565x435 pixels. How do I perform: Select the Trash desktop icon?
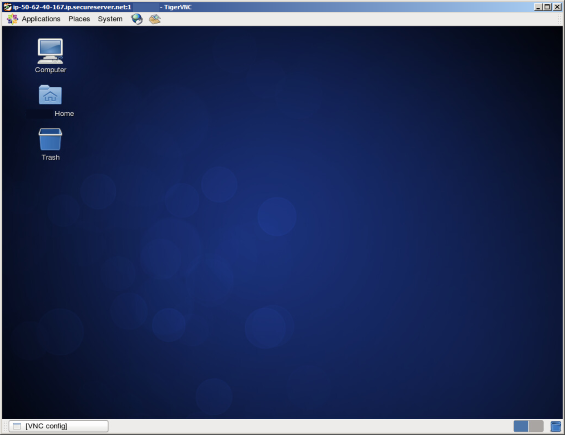pos(50,139)
